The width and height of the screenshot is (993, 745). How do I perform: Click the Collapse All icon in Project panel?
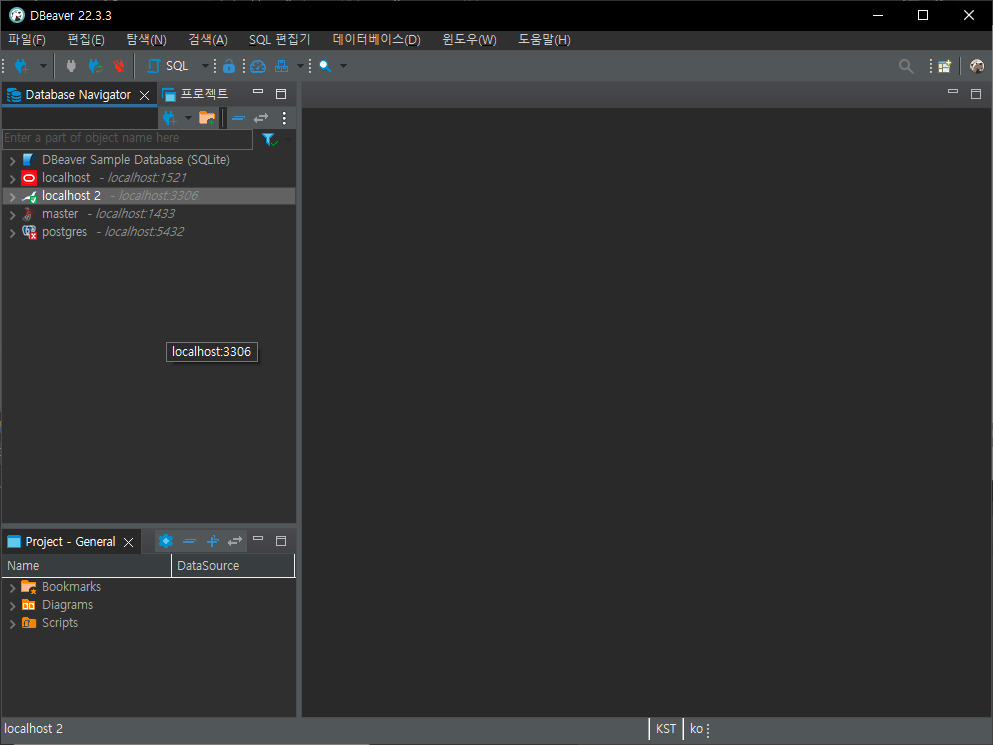pyautogui.click(x=189, y=541)
